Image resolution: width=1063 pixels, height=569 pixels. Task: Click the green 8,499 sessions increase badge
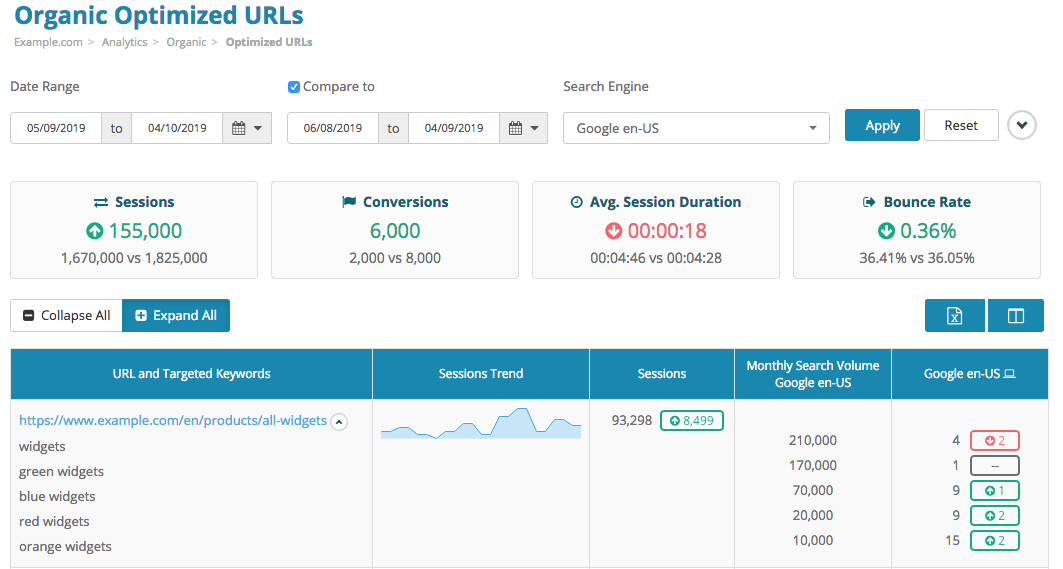coord(691,421)
